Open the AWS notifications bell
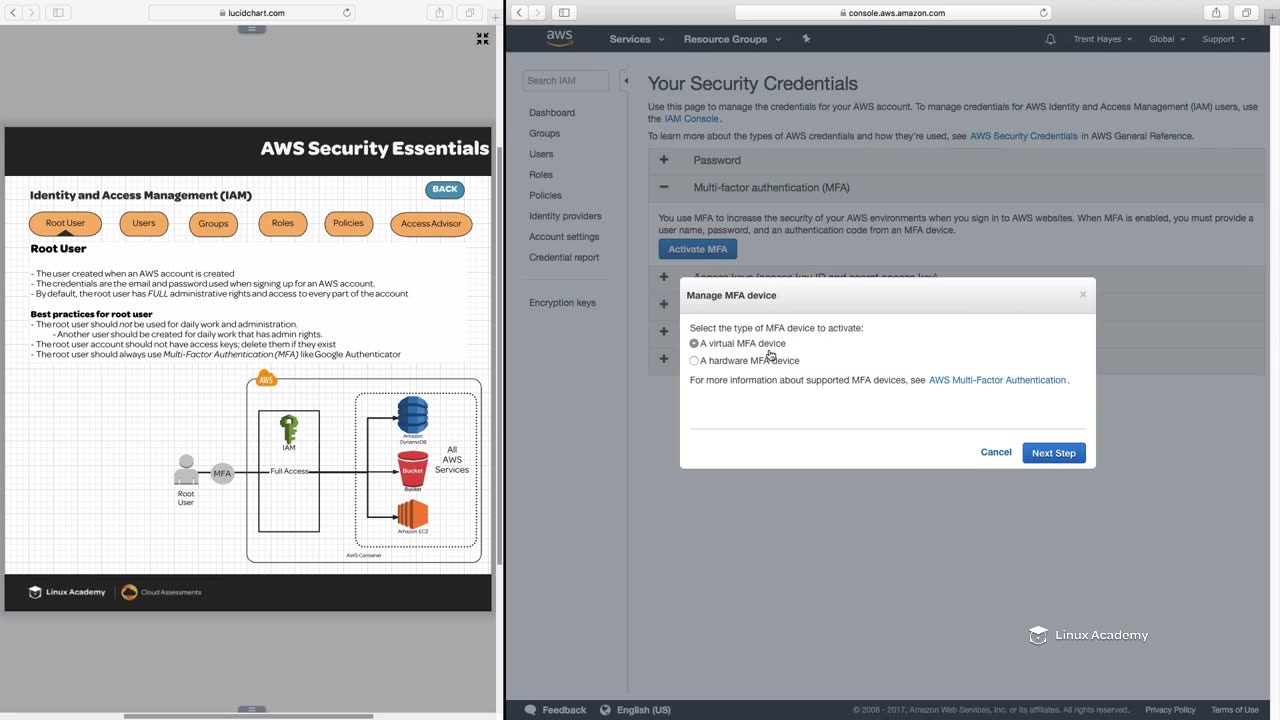1280x720 pixels. [x=1050, y=39]
